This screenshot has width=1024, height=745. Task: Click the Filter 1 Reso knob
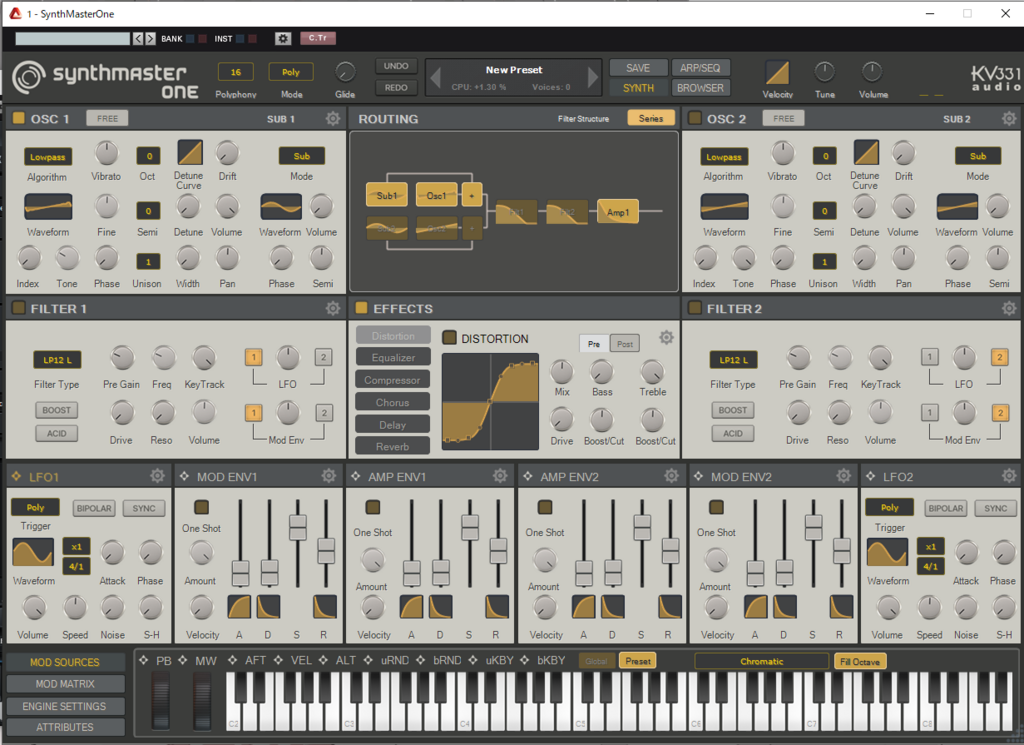(x=162, y=413)
